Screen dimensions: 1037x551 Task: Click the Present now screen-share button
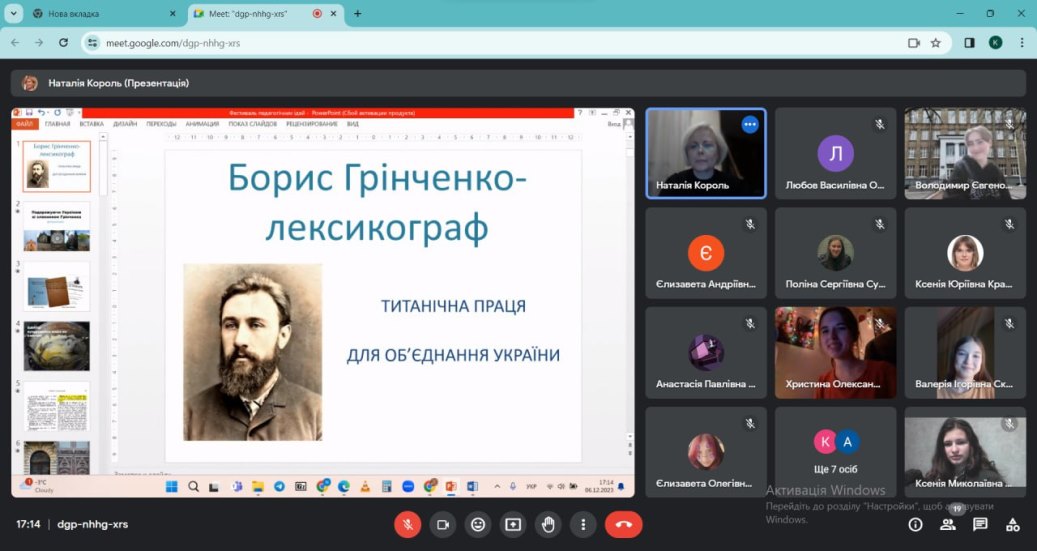[513, 525]
